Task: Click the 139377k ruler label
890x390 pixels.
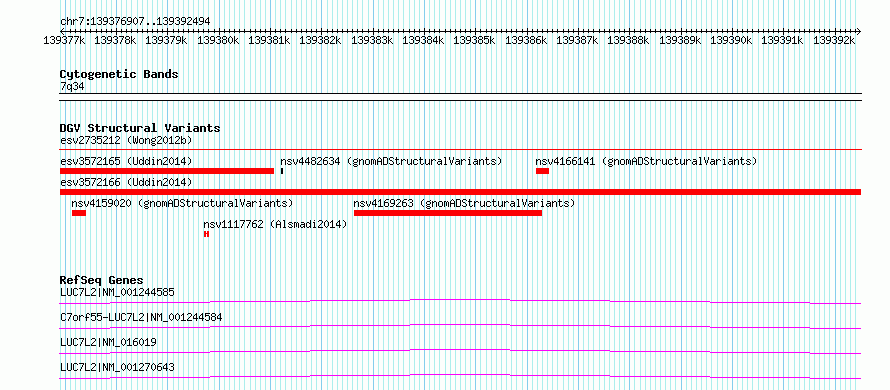Action: (65, 40)
